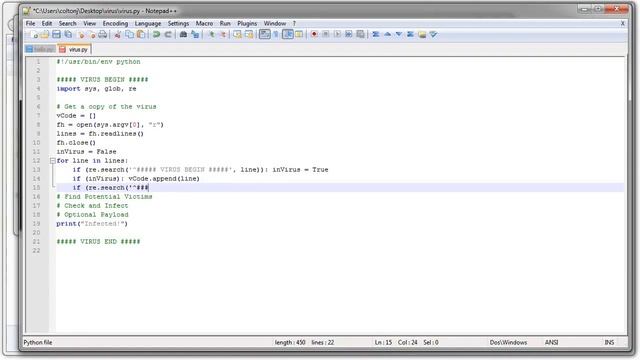Open the Plugins menu

click(x=247, y=24)
